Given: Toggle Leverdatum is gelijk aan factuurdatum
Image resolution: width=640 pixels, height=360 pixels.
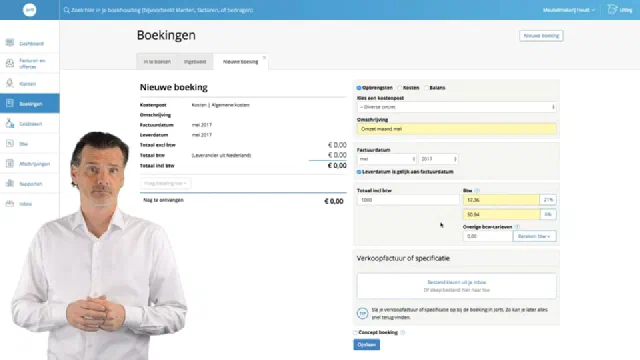Looking at the screenshot, I should coord(359,172).
